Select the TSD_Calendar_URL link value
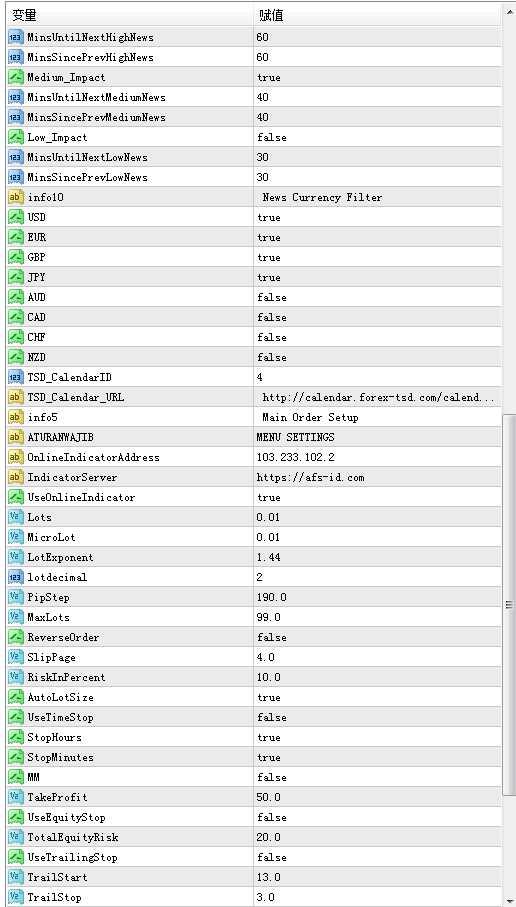Image resolution: width=516 pixels, height=907 pixels. tap(378, 398)
